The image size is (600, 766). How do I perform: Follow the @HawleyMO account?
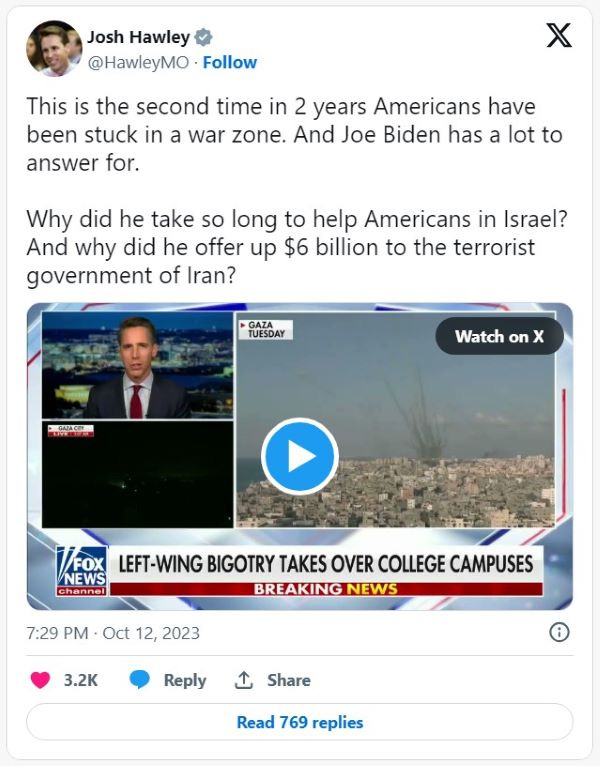(230, 63)
